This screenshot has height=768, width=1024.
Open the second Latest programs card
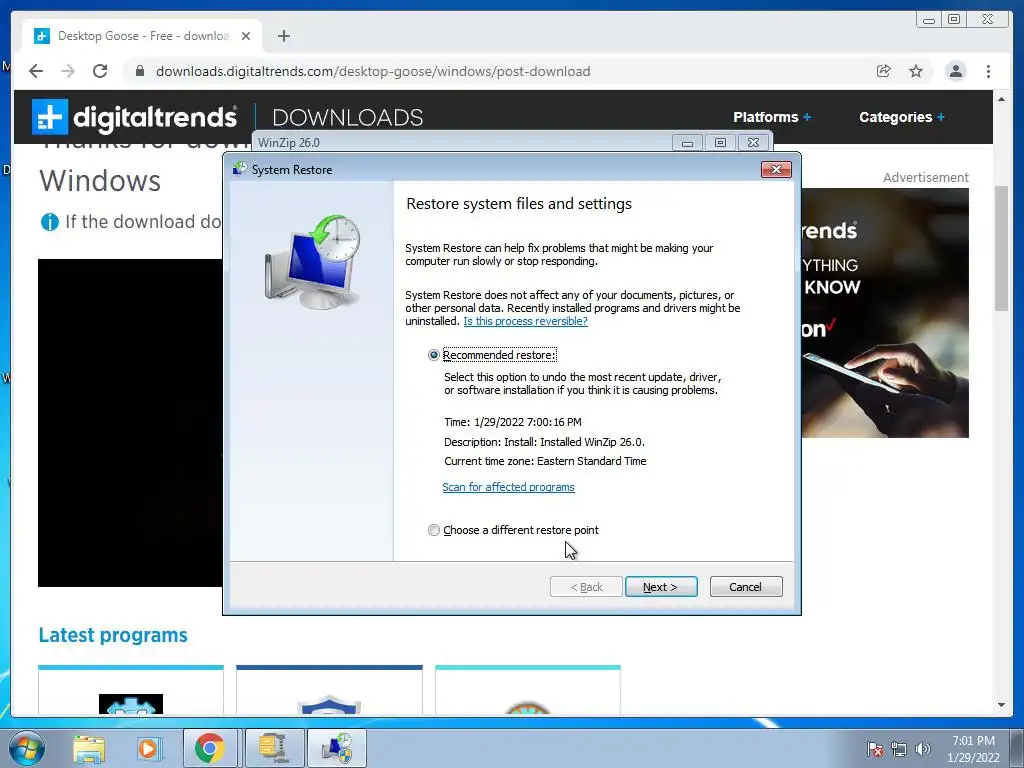point(329,691)
